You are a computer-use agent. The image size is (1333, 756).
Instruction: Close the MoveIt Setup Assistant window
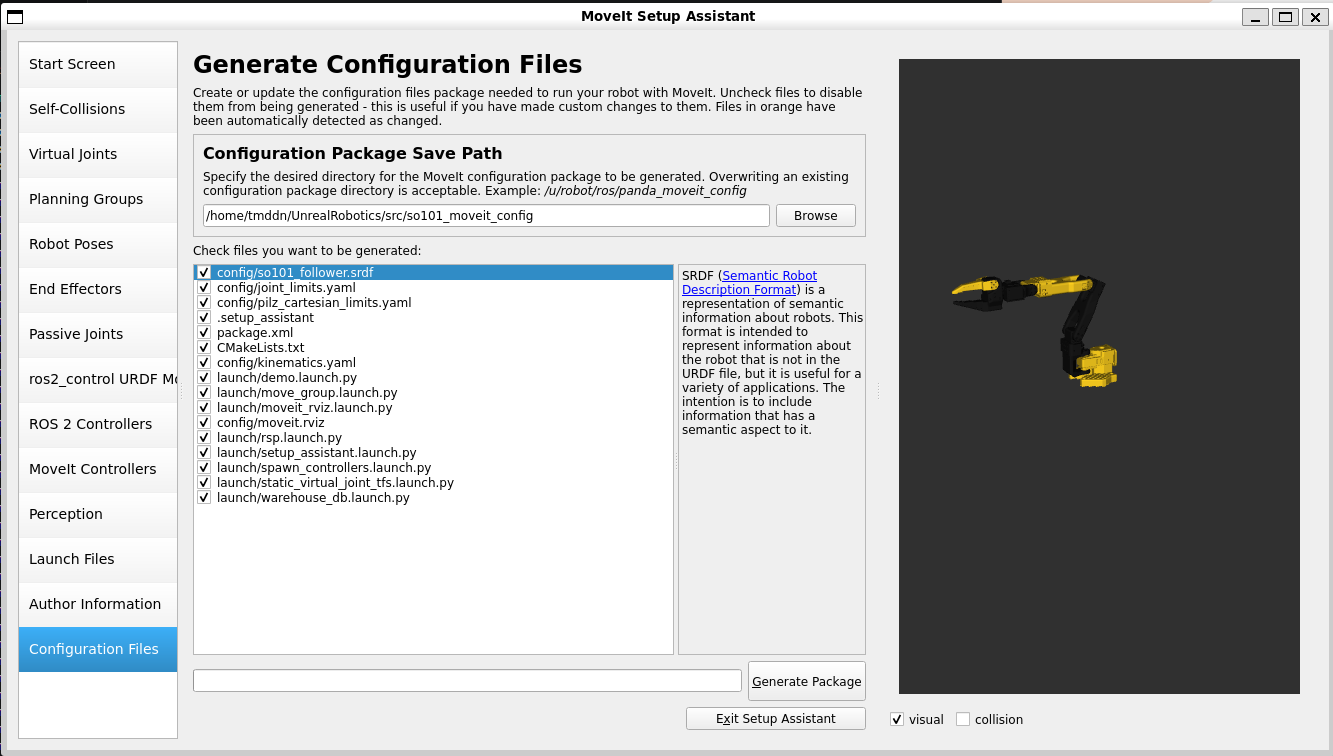pyautogui.click(x=1315, y=17)
